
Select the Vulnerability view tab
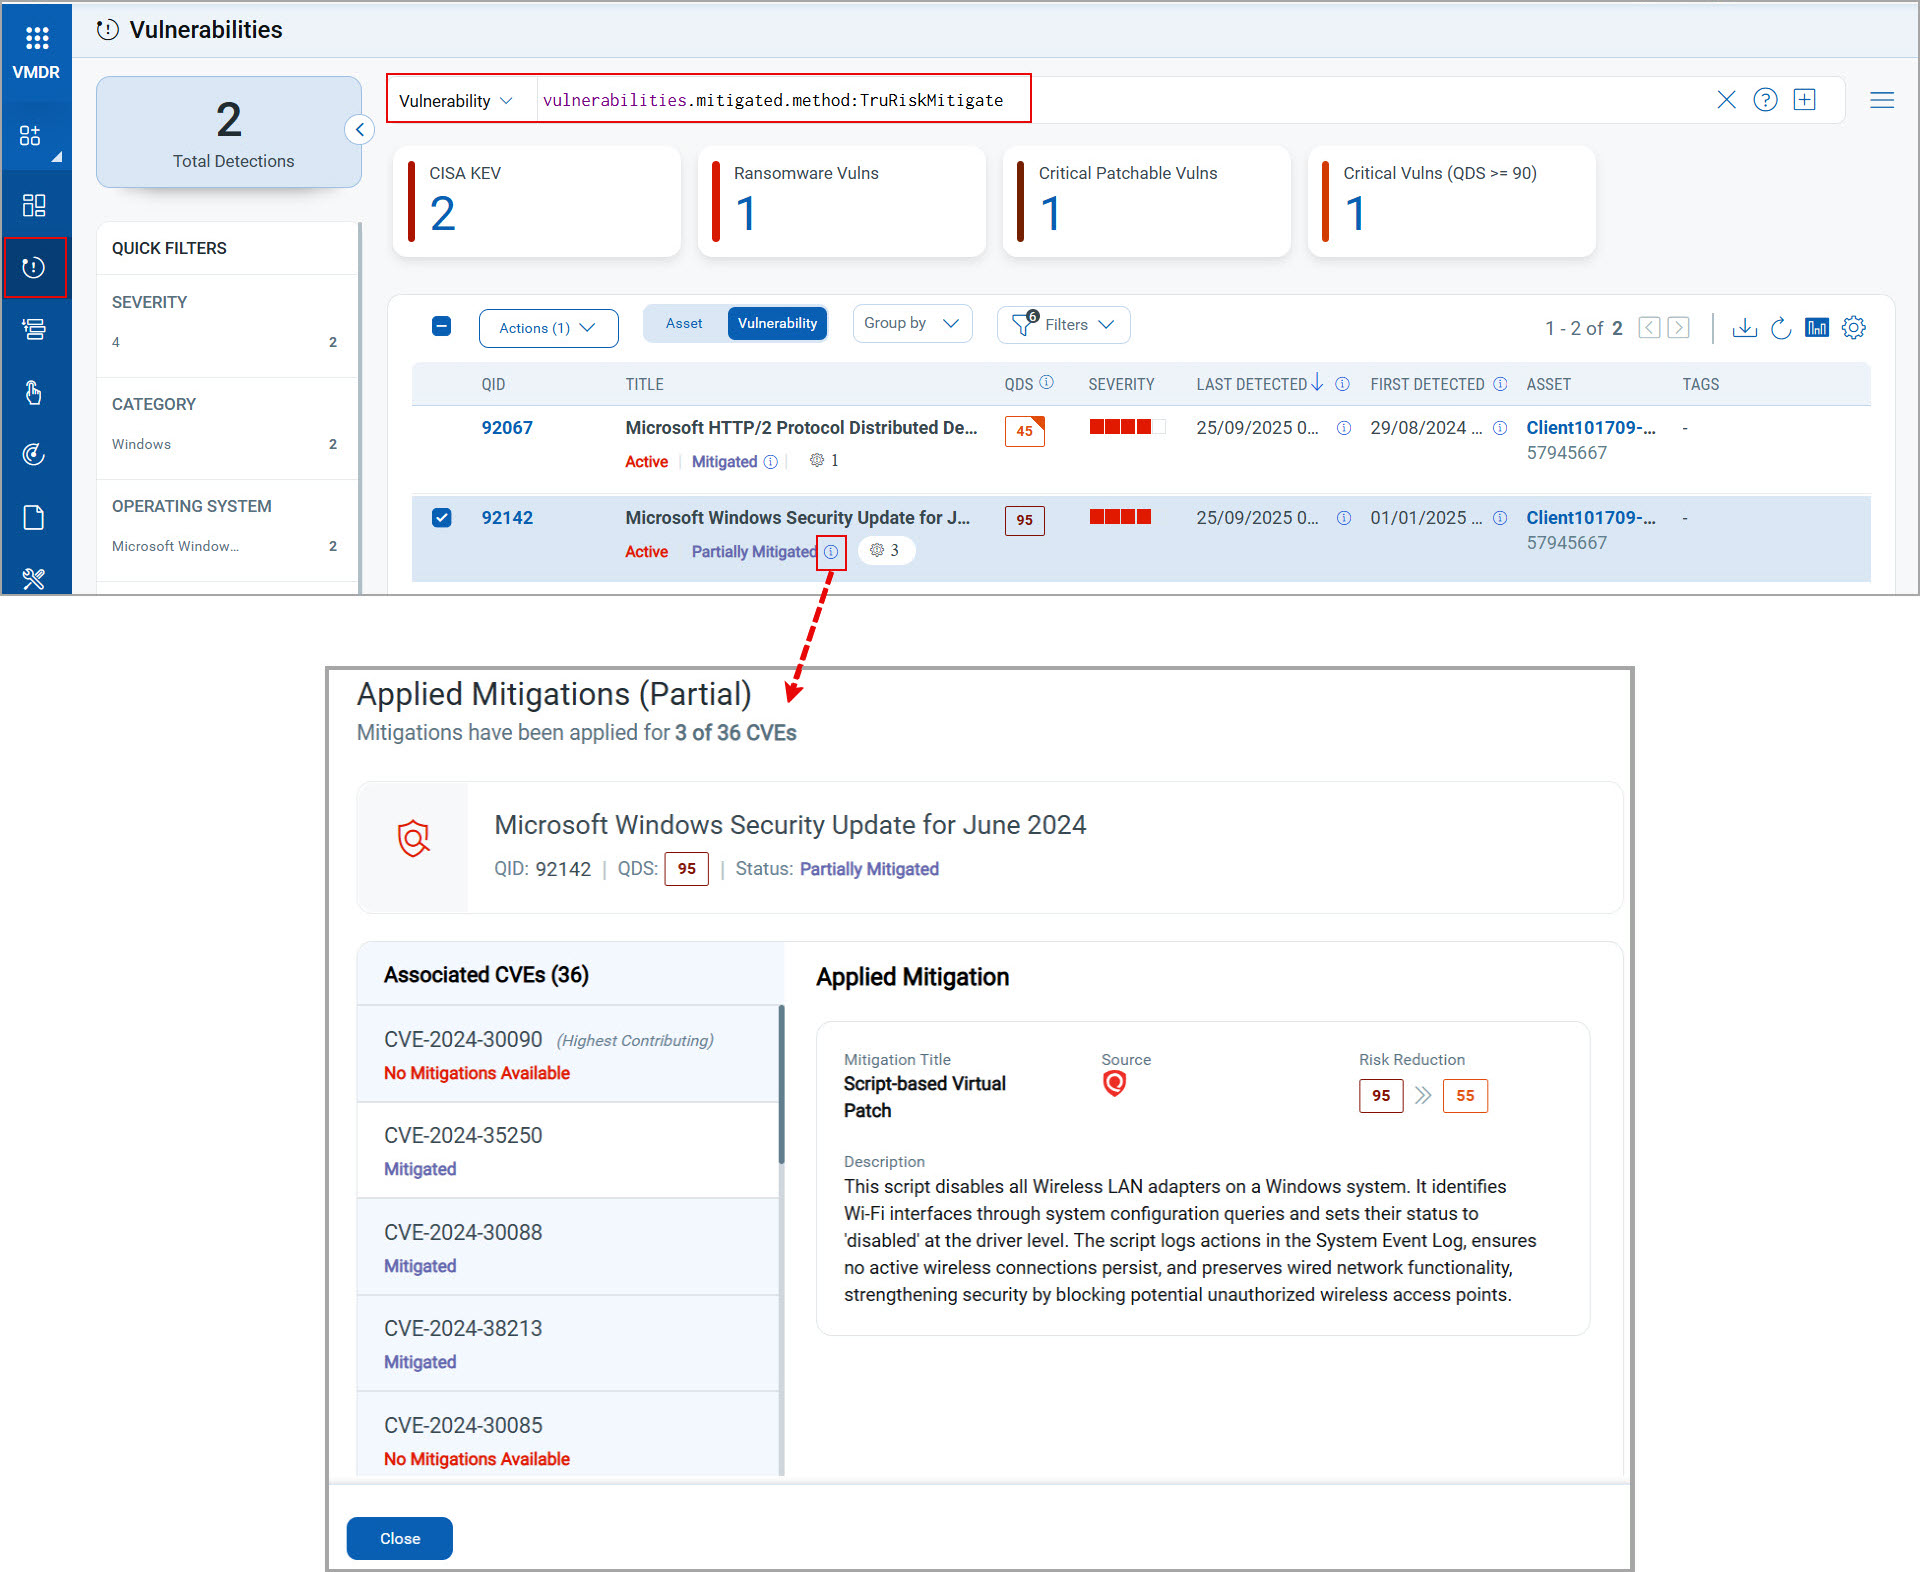tap(777, 324)
